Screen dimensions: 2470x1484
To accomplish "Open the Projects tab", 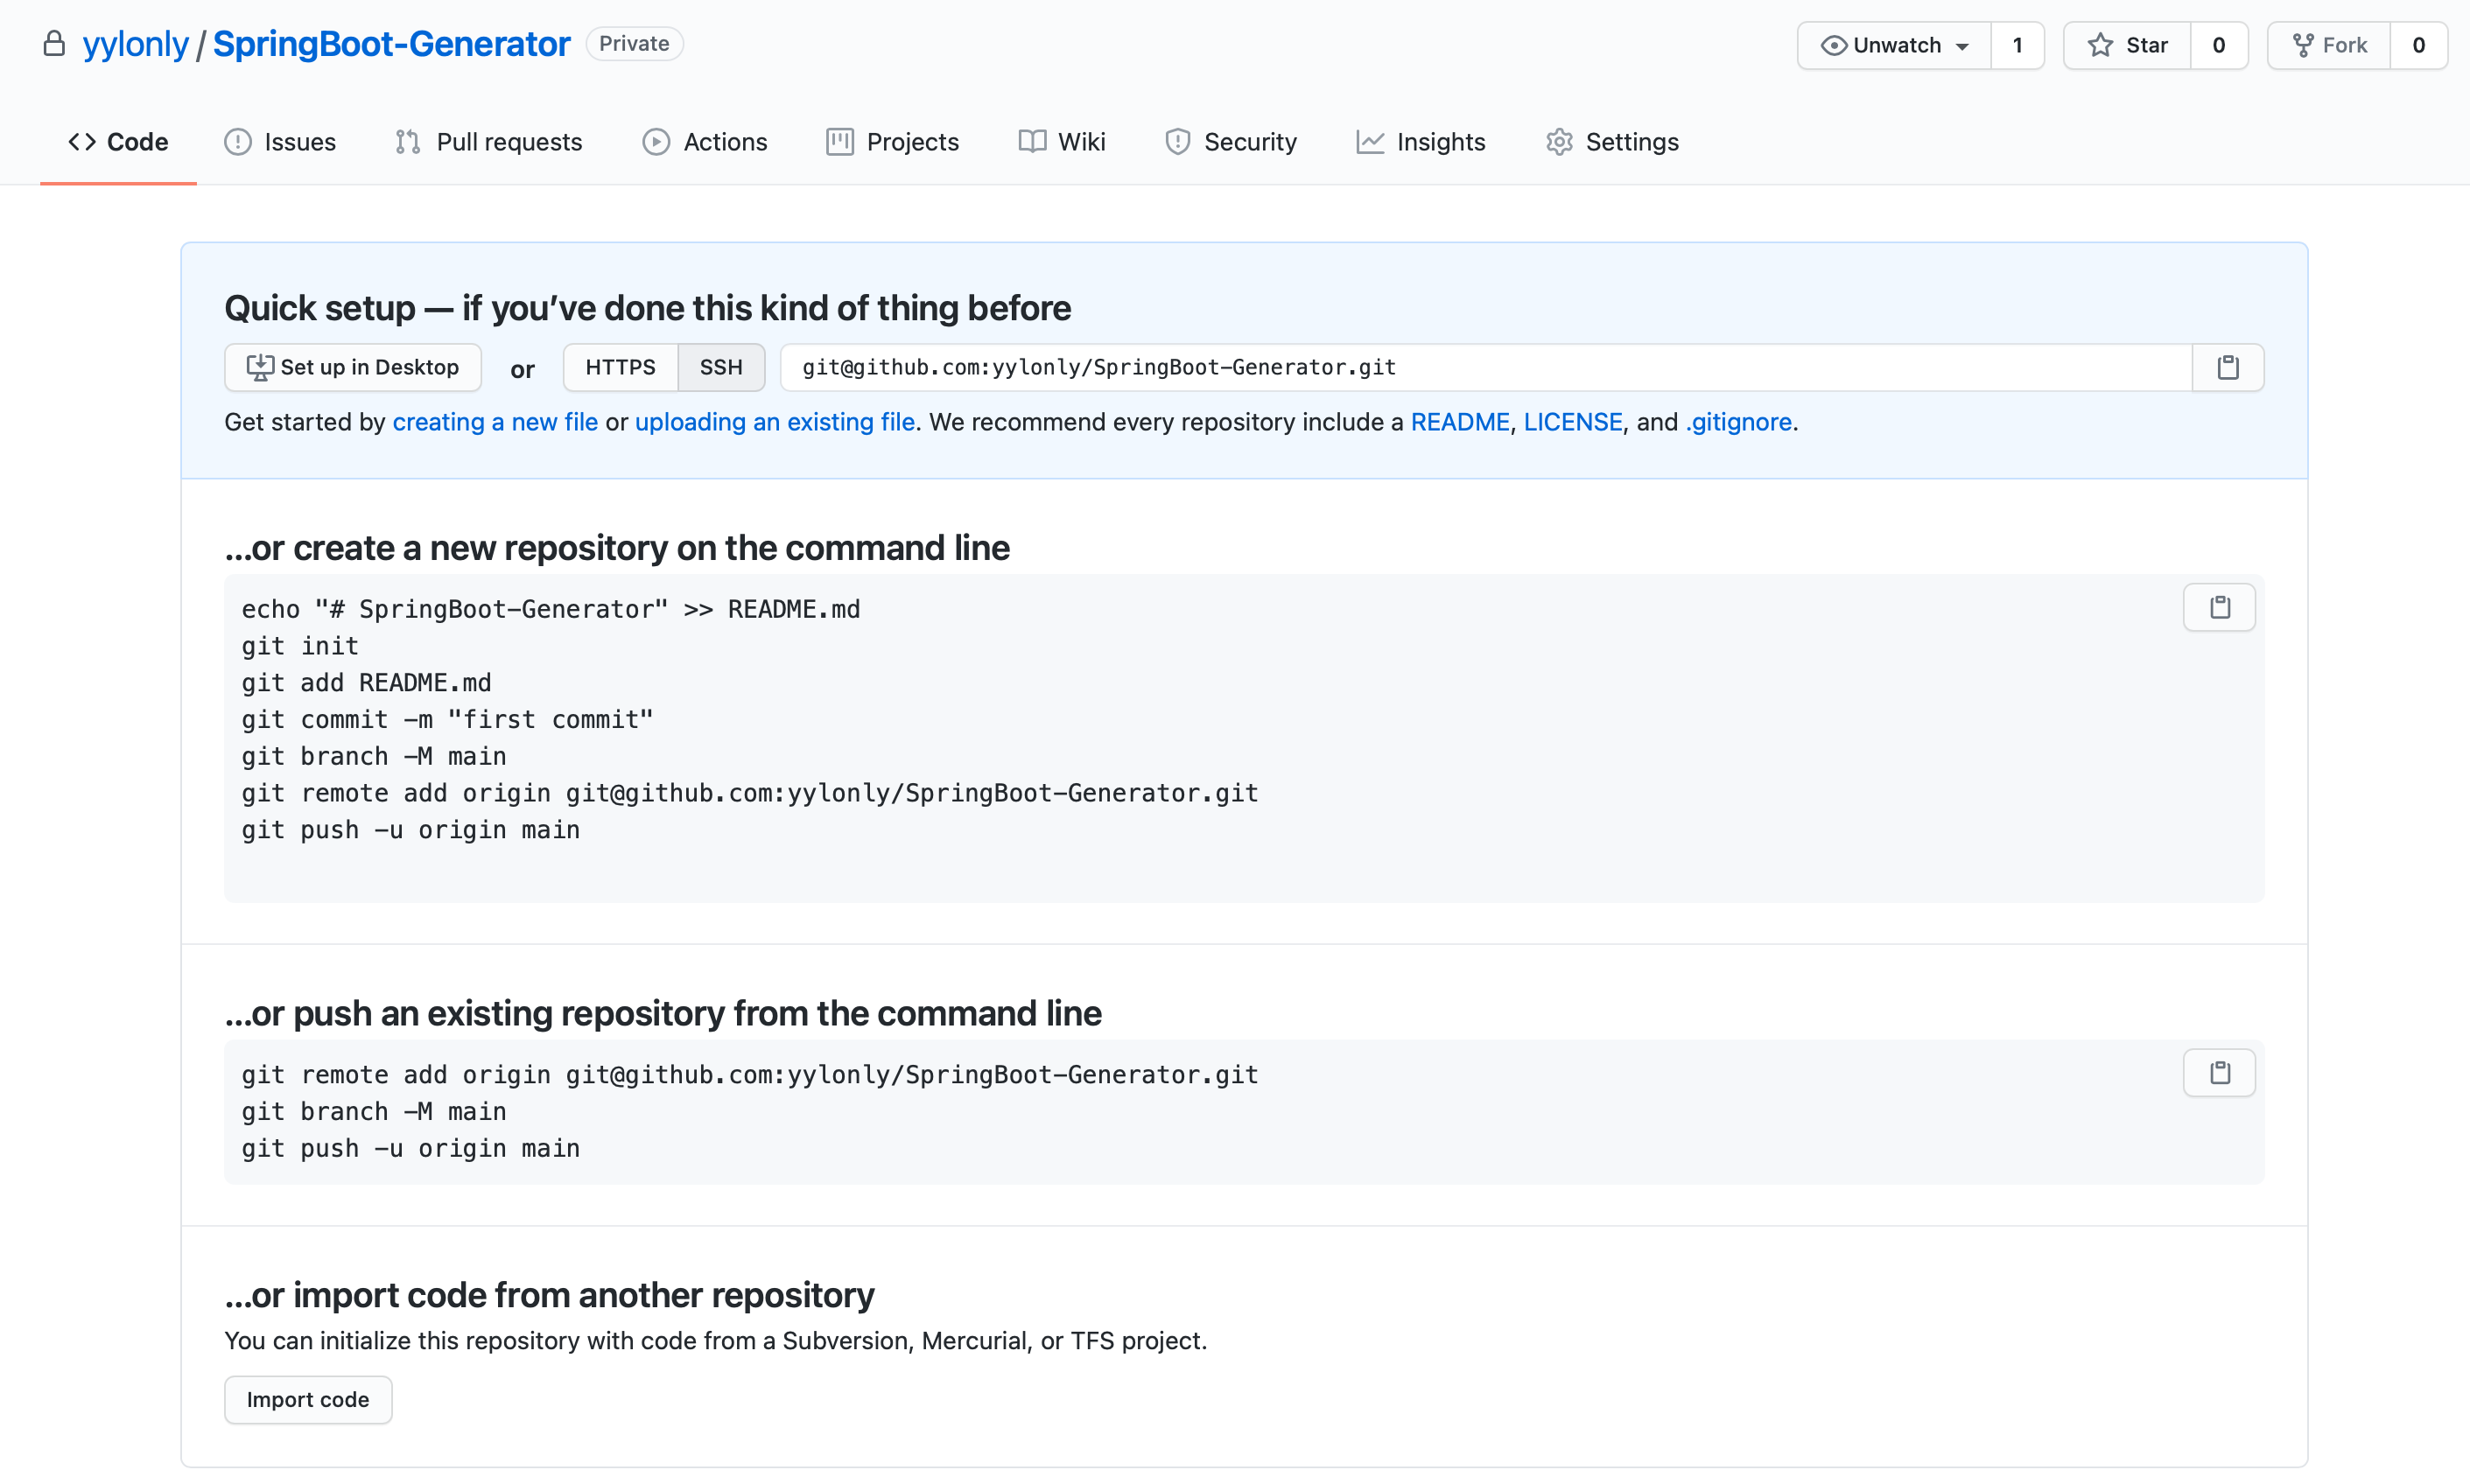I will click(893, 142).
